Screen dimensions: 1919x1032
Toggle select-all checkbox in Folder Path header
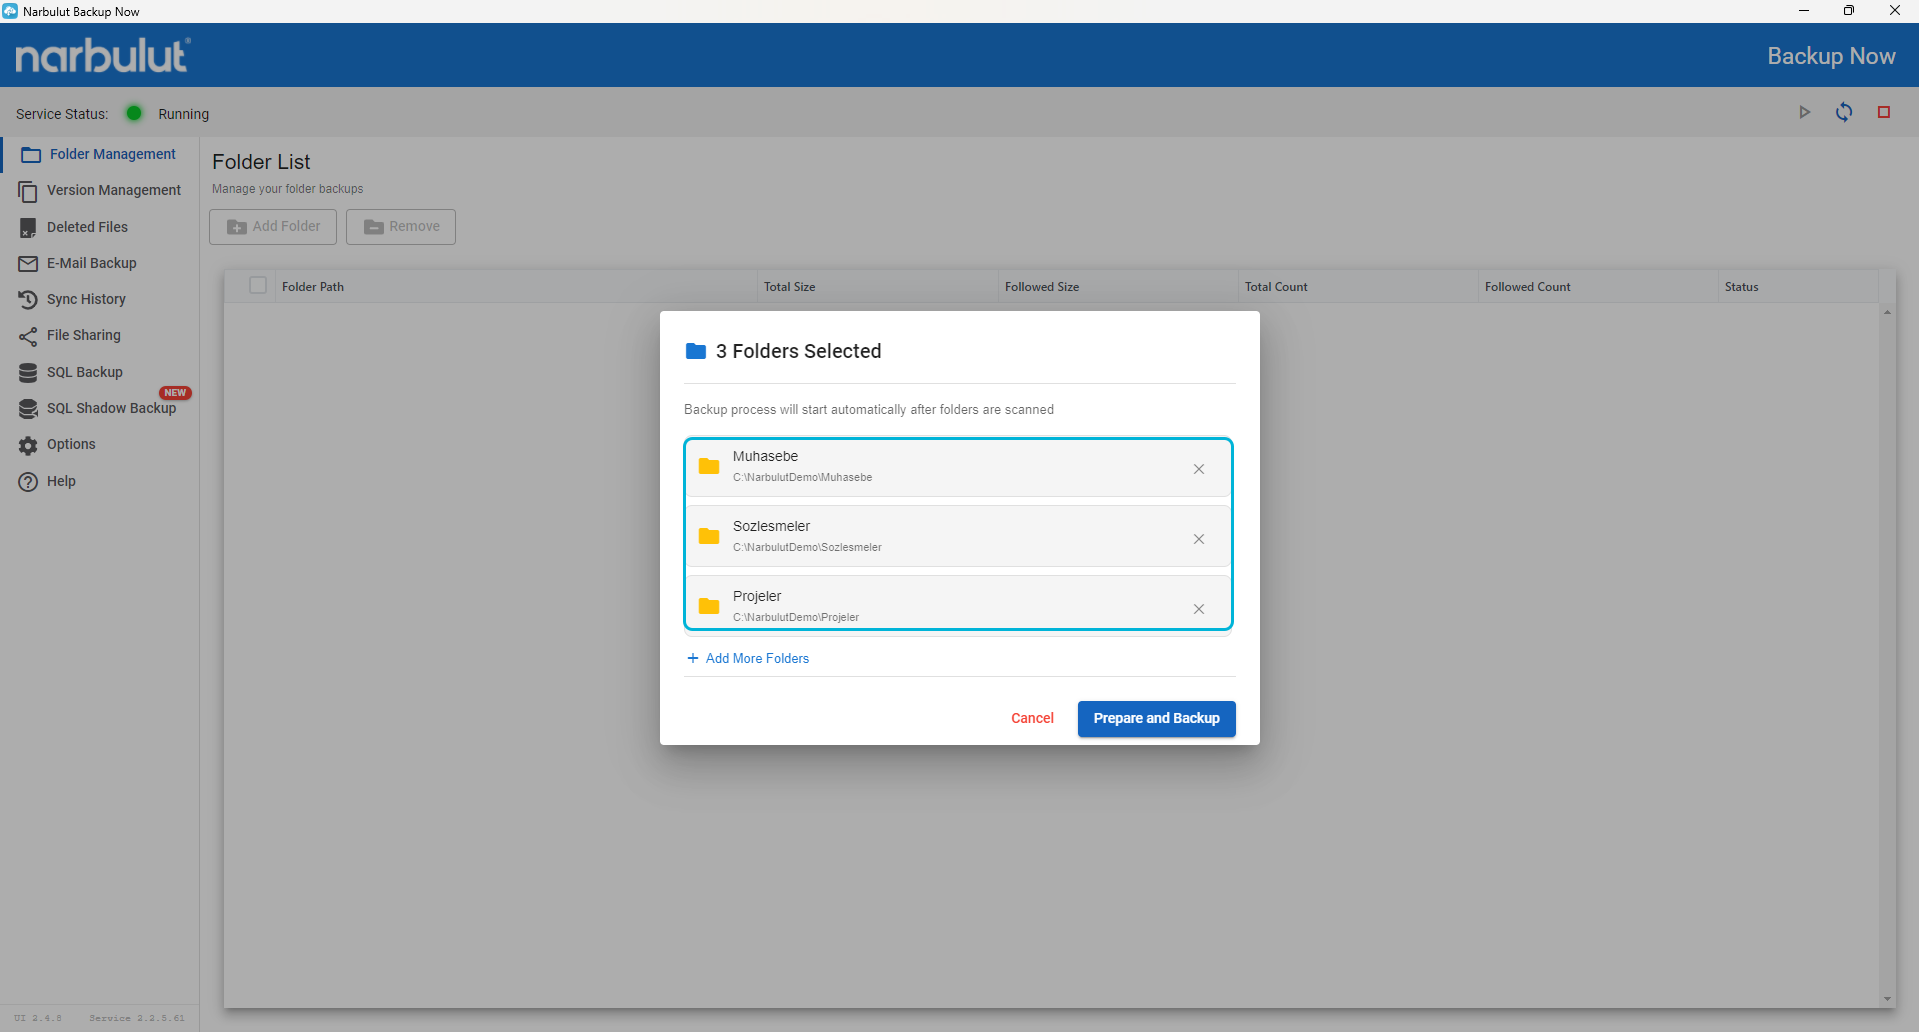258,285
